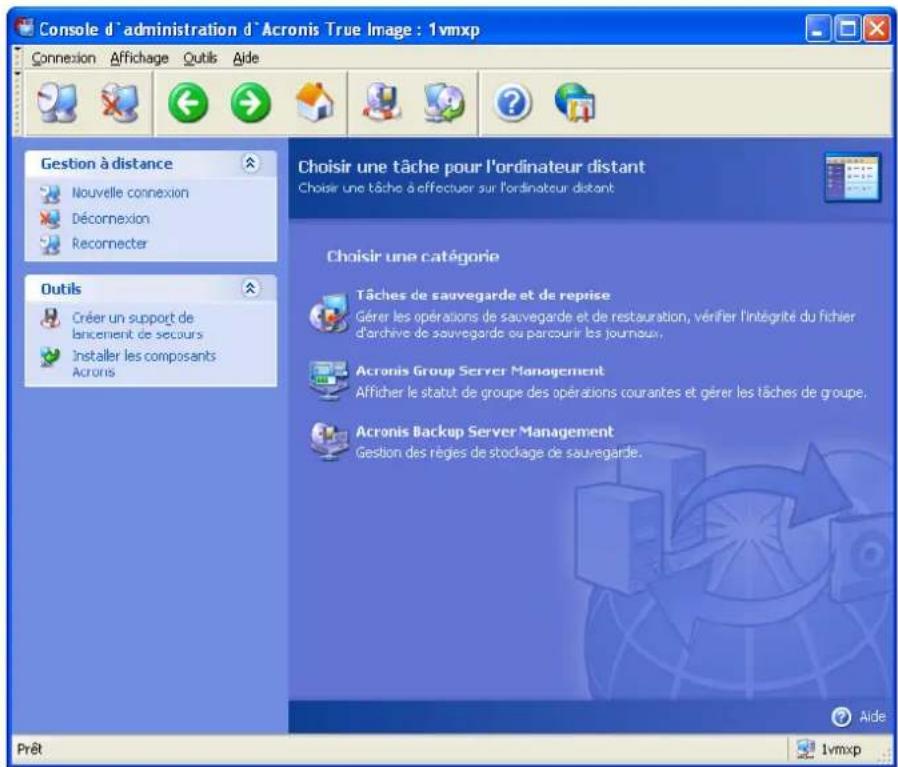Open Créer un support de lancement de secours
Image resolution: width=898 pixels, height=767 pixels.
click(137, 326)
